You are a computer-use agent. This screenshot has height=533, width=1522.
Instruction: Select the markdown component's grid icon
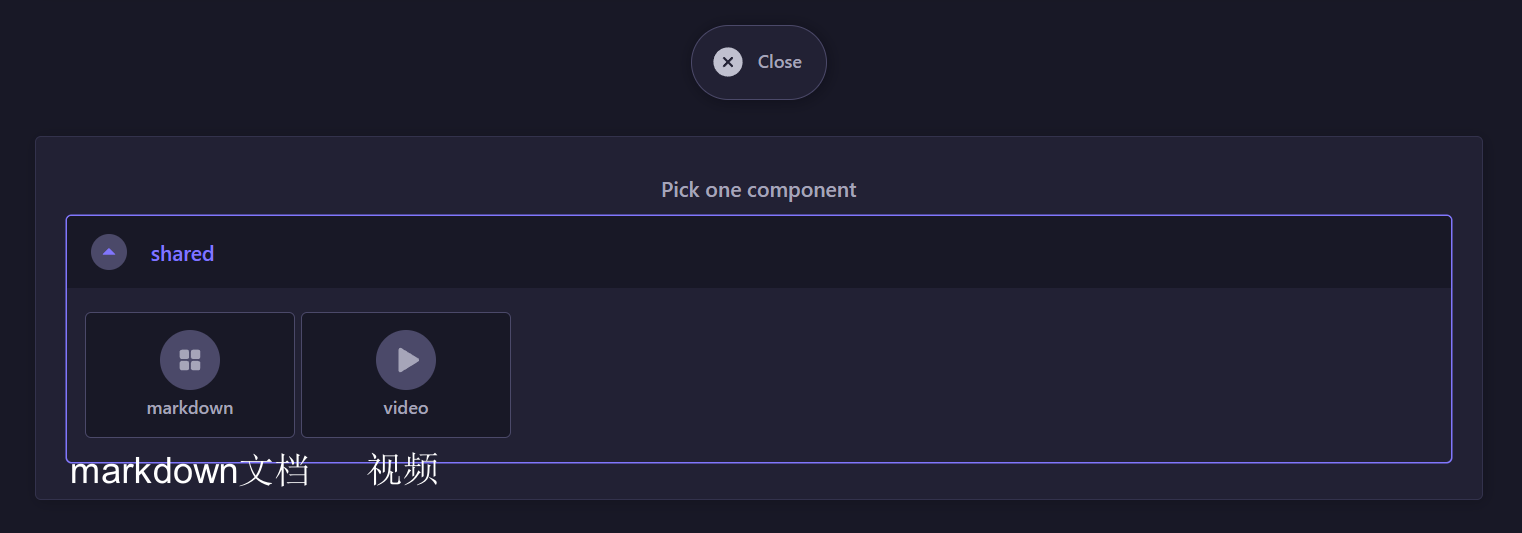tap(190, 360)
